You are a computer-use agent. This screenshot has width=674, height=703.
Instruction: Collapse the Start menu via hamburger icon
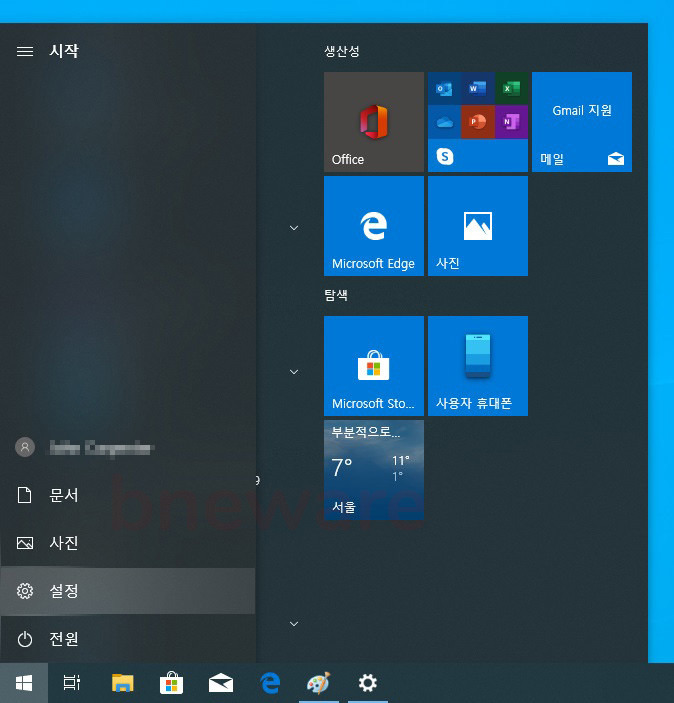(x=25, y=51)
